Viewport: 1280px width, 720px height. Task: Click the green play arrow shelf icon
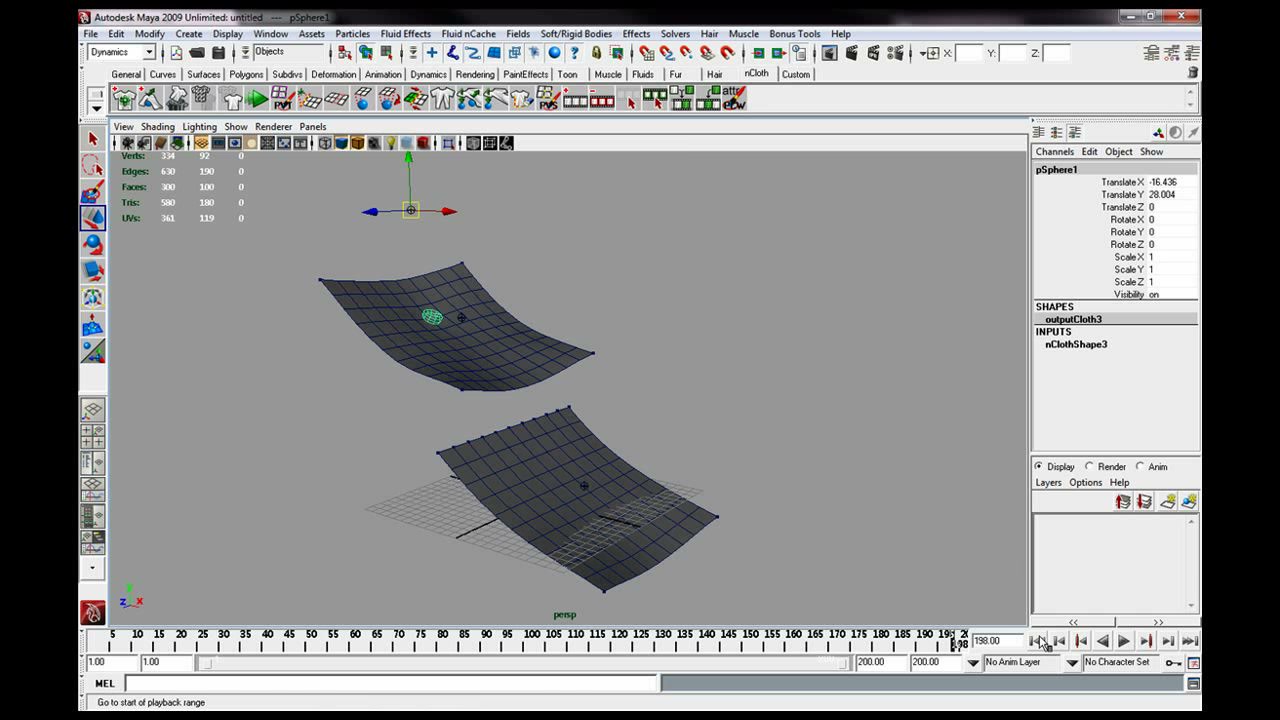pos(257,98)
